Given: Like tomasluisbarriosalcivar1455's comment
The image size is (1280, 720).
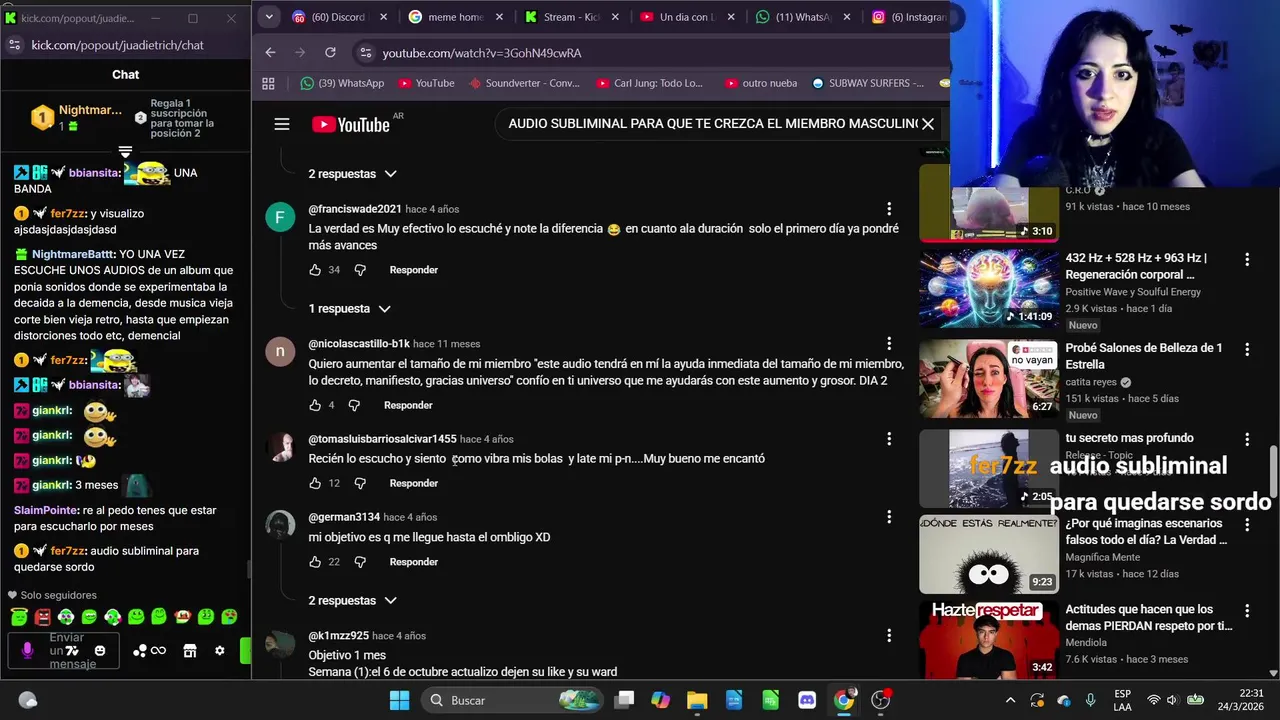Looking at the screenshot, I should tap(315, 483).
